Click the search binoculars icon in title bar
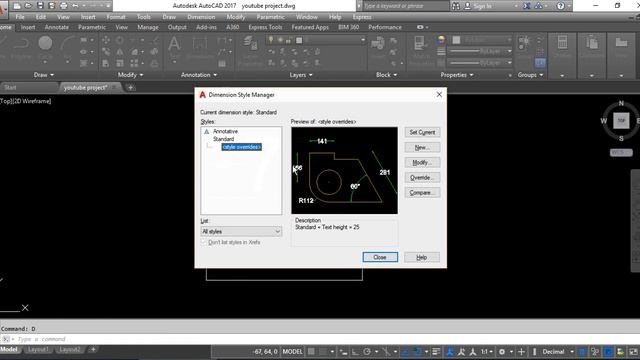Image resolution: width=640 pixels, height=360 pixels. click(x=456, y=6)
